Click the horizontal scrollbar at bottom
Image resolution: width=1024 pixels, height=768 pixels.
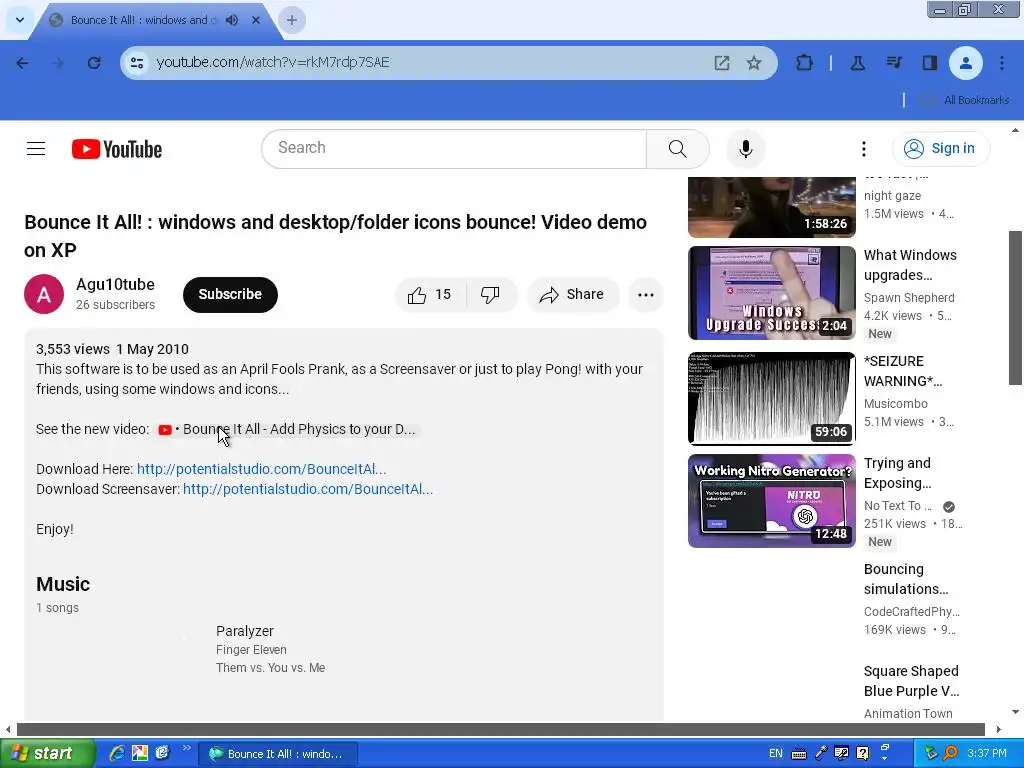[501, 729]
